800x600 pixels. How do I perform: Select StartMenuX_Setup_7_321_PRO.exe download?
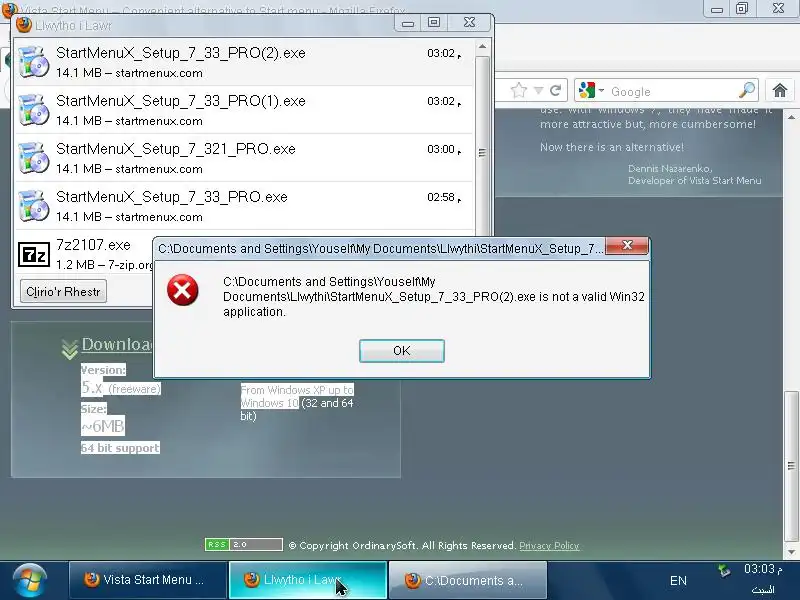[244, 158]
